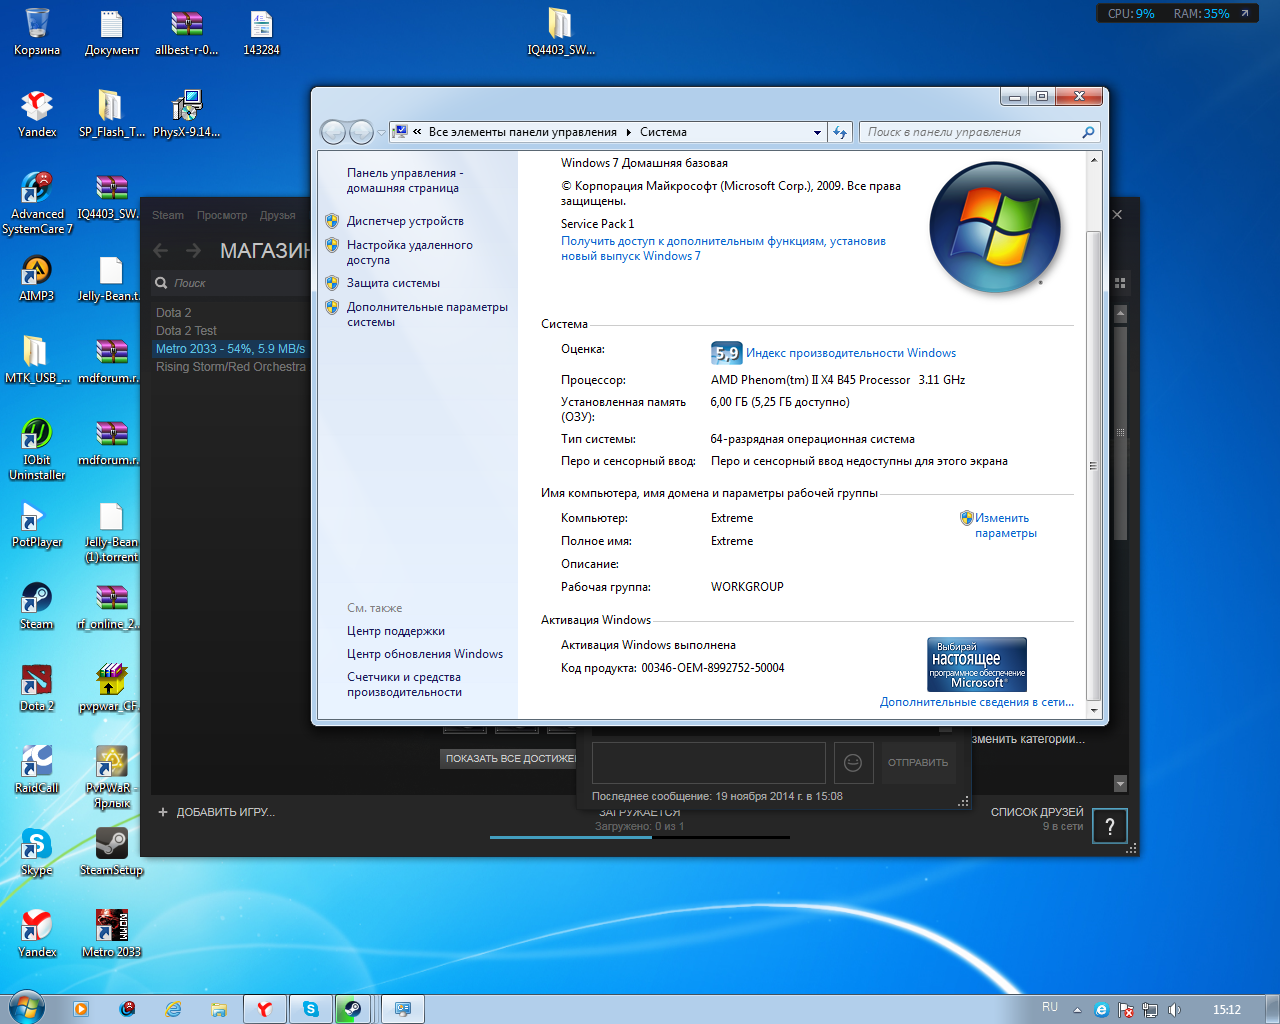Open the PvPWaR - Ярлык shortcut
The width and height of the screenshot is (1280, 1024).
point(111,777)
